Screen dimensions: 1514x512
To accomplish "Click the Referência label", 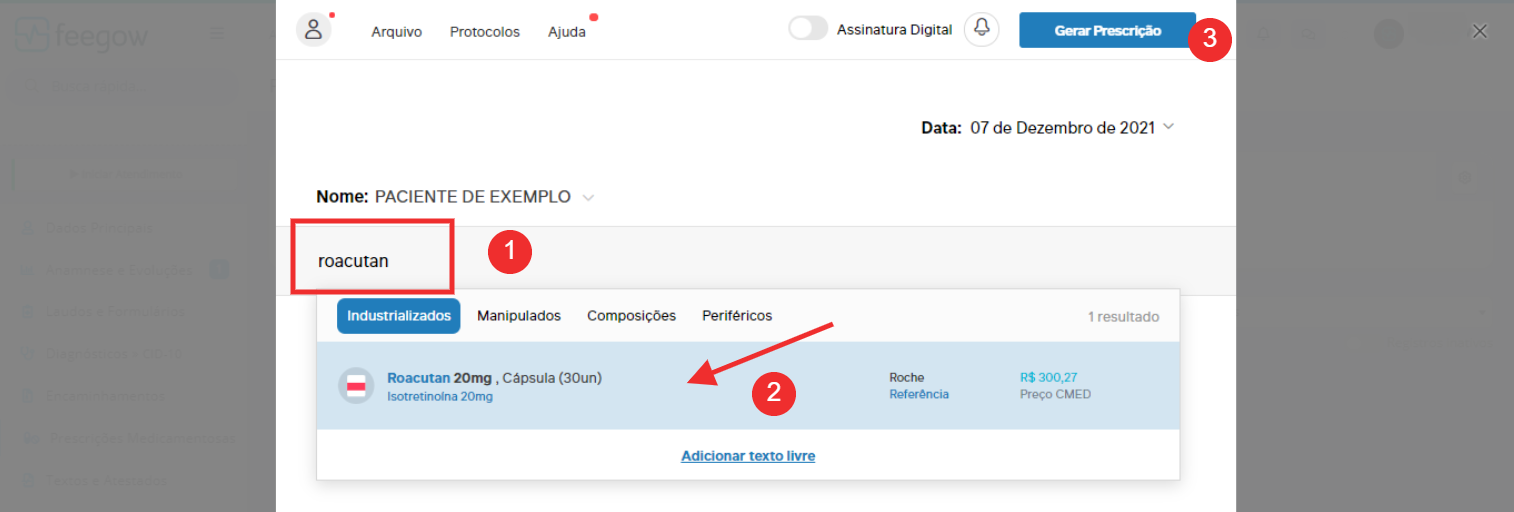I will (x=919, y=394).
